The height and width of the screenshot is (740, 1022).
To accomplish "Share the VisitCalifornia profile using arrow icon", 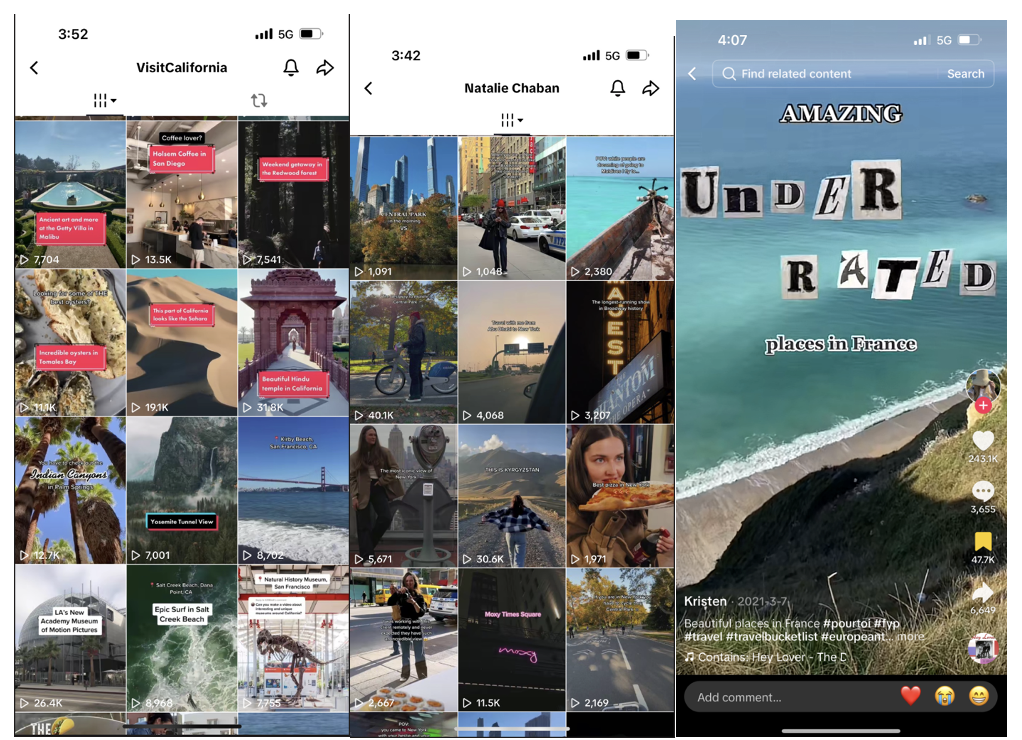I will [x=325, y=68].
